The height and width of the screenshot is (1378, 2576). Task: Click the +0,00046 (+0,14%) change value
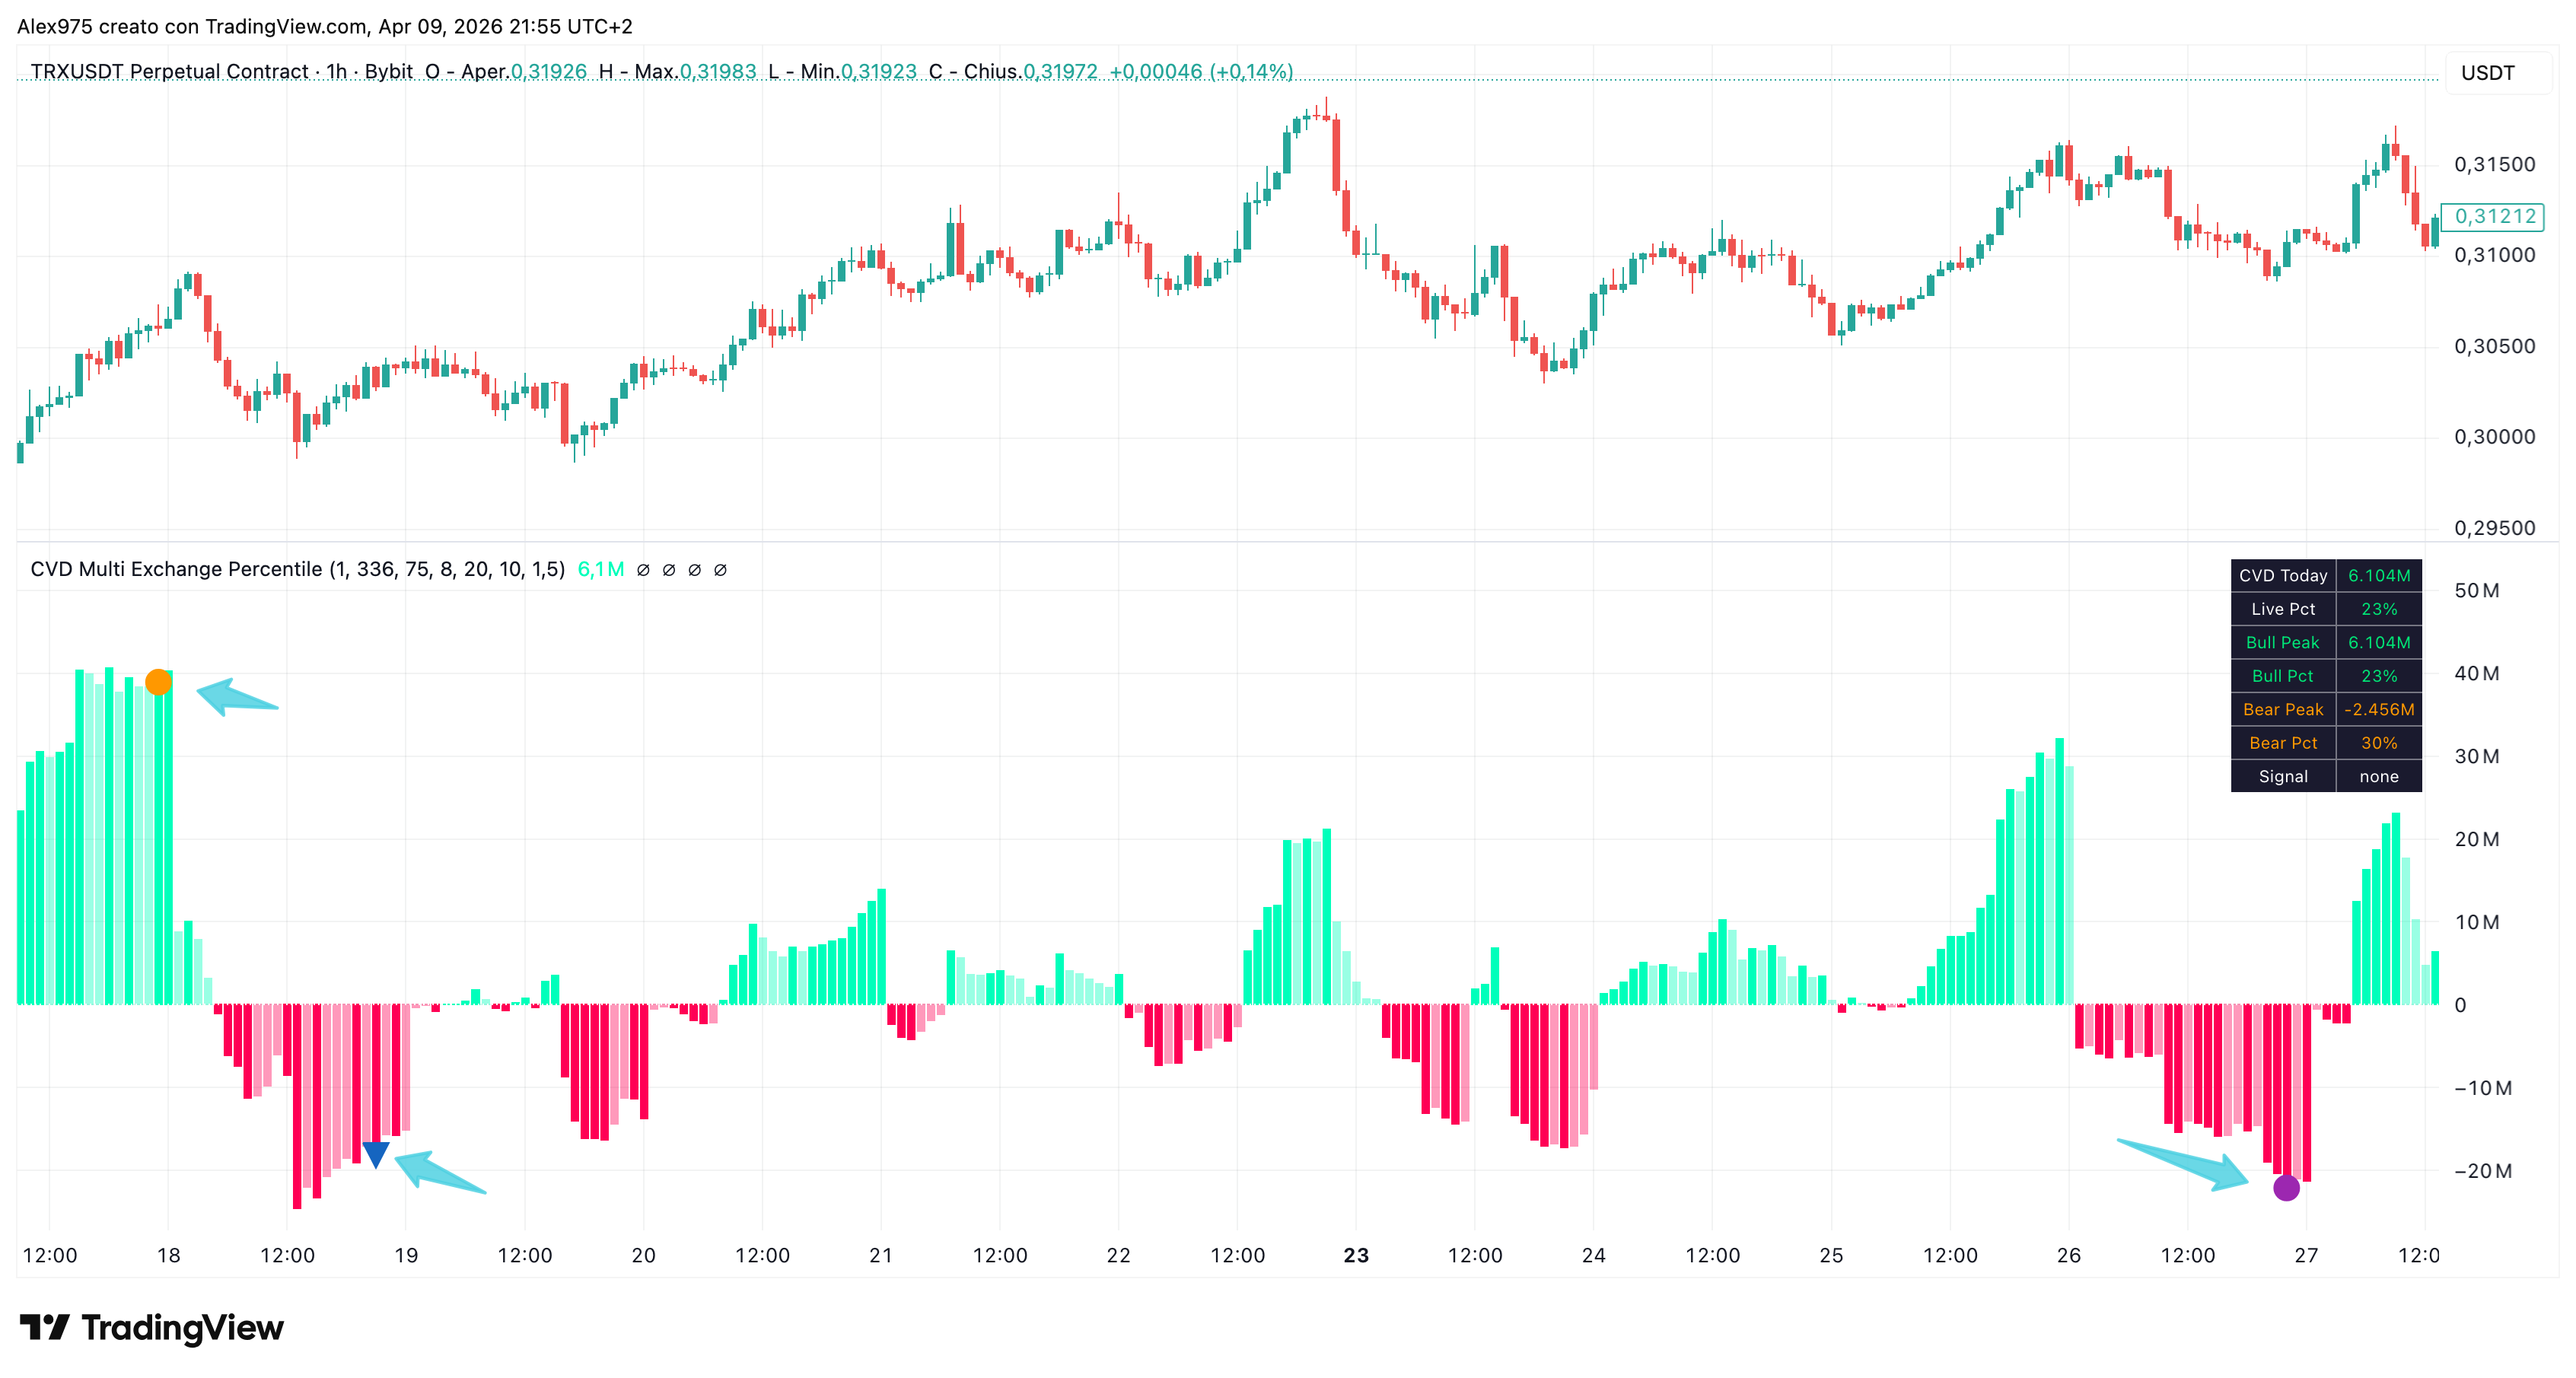(x=1201, y=71)
